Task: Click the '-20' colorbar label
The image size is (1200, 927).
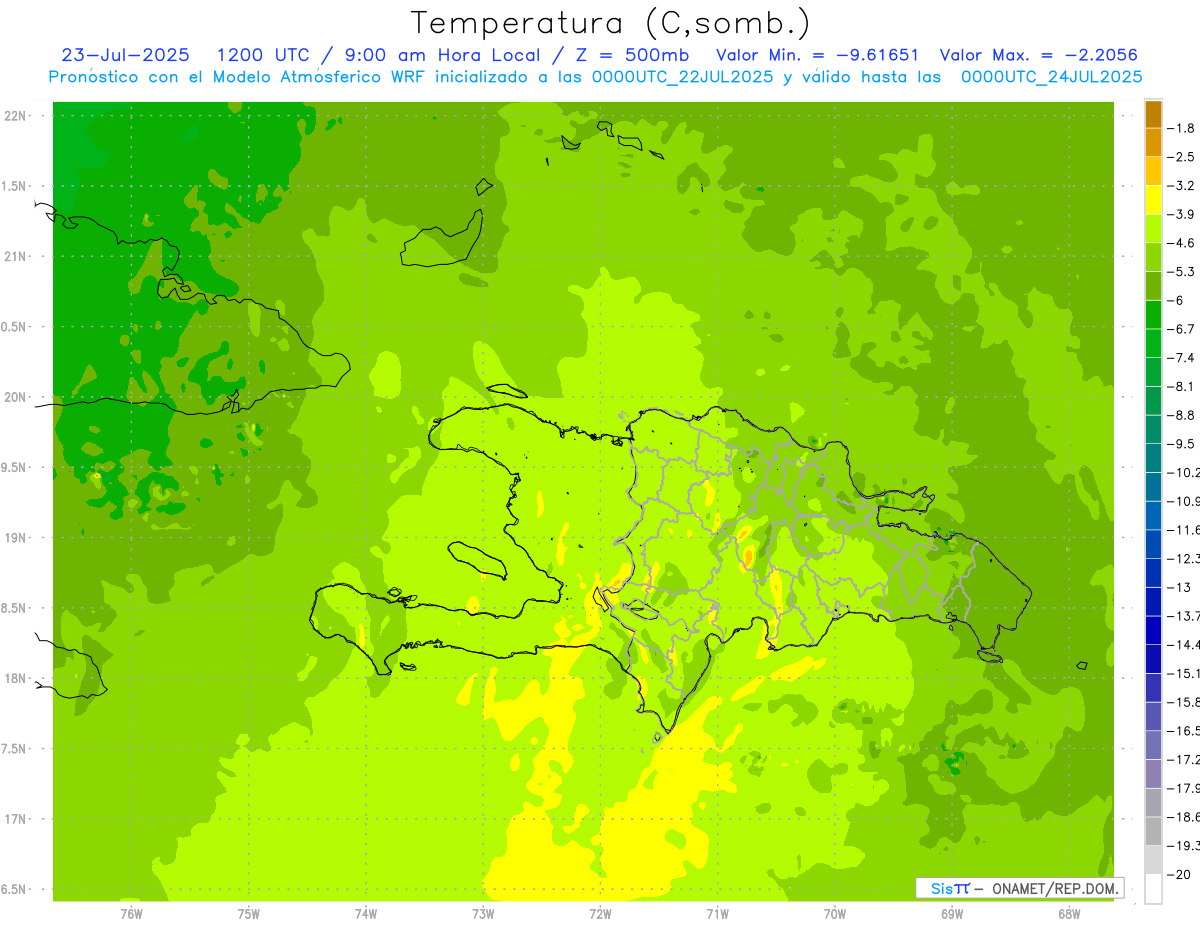Action: pyautogui.click(x=1178, y=875)
